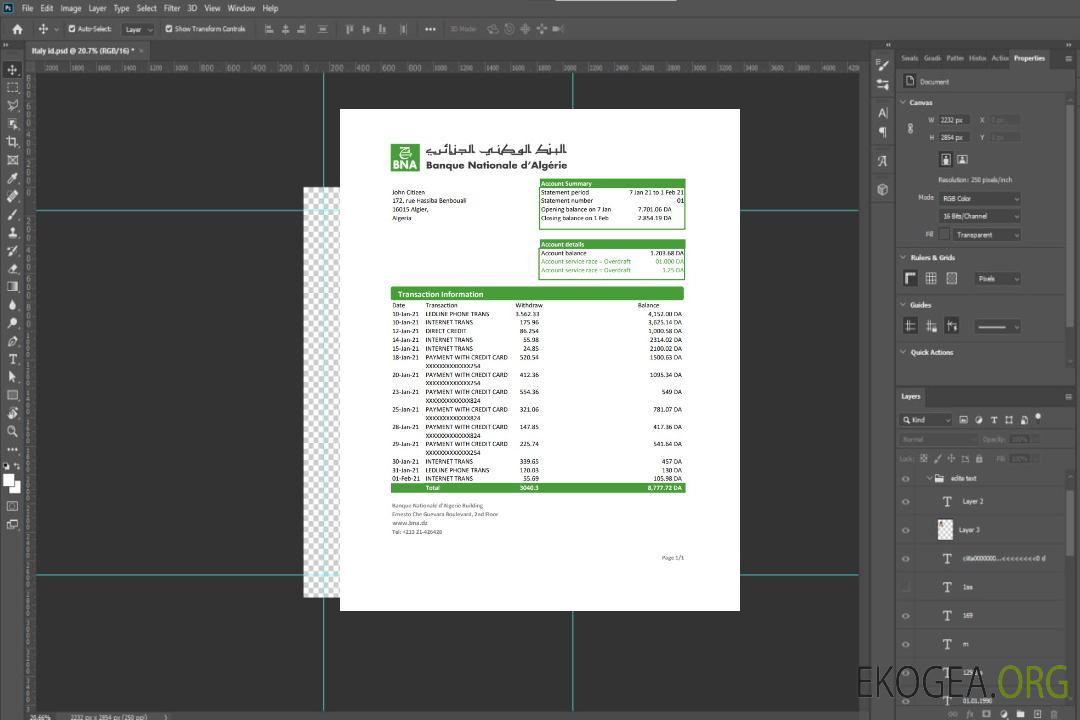Click the lock guides button
Screen dimensions: 1080x720
tap(931, 326)
